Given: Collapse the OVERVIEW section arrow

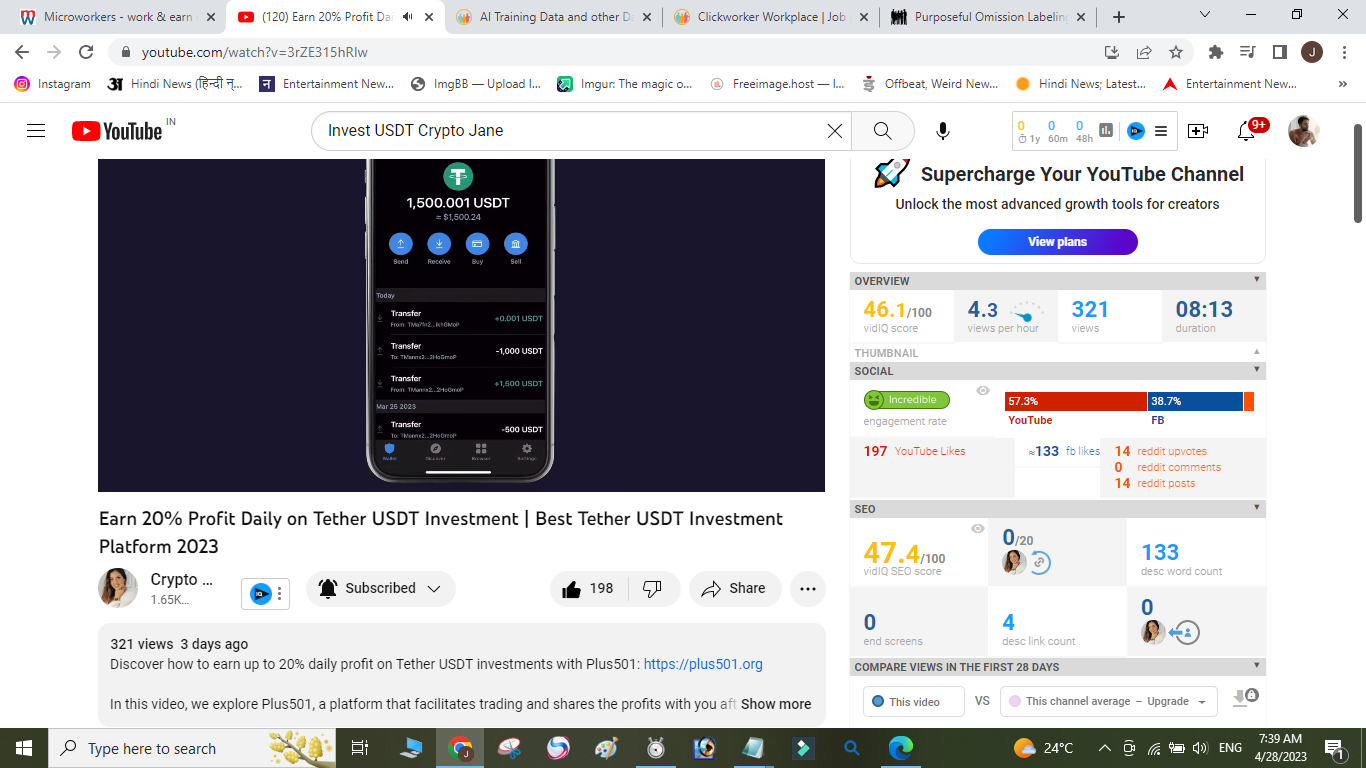Looking at the screenshot, I should pyautogui.click(x=1257, y=281).
